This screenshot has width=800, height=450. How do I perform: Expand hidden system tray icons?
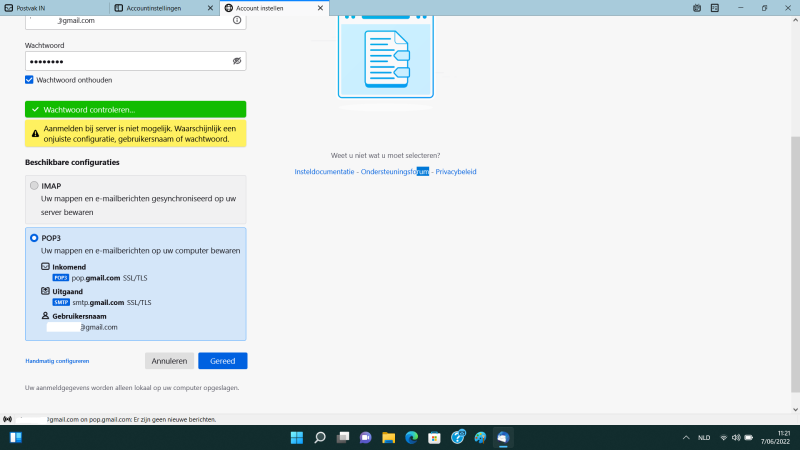point(686,438)
